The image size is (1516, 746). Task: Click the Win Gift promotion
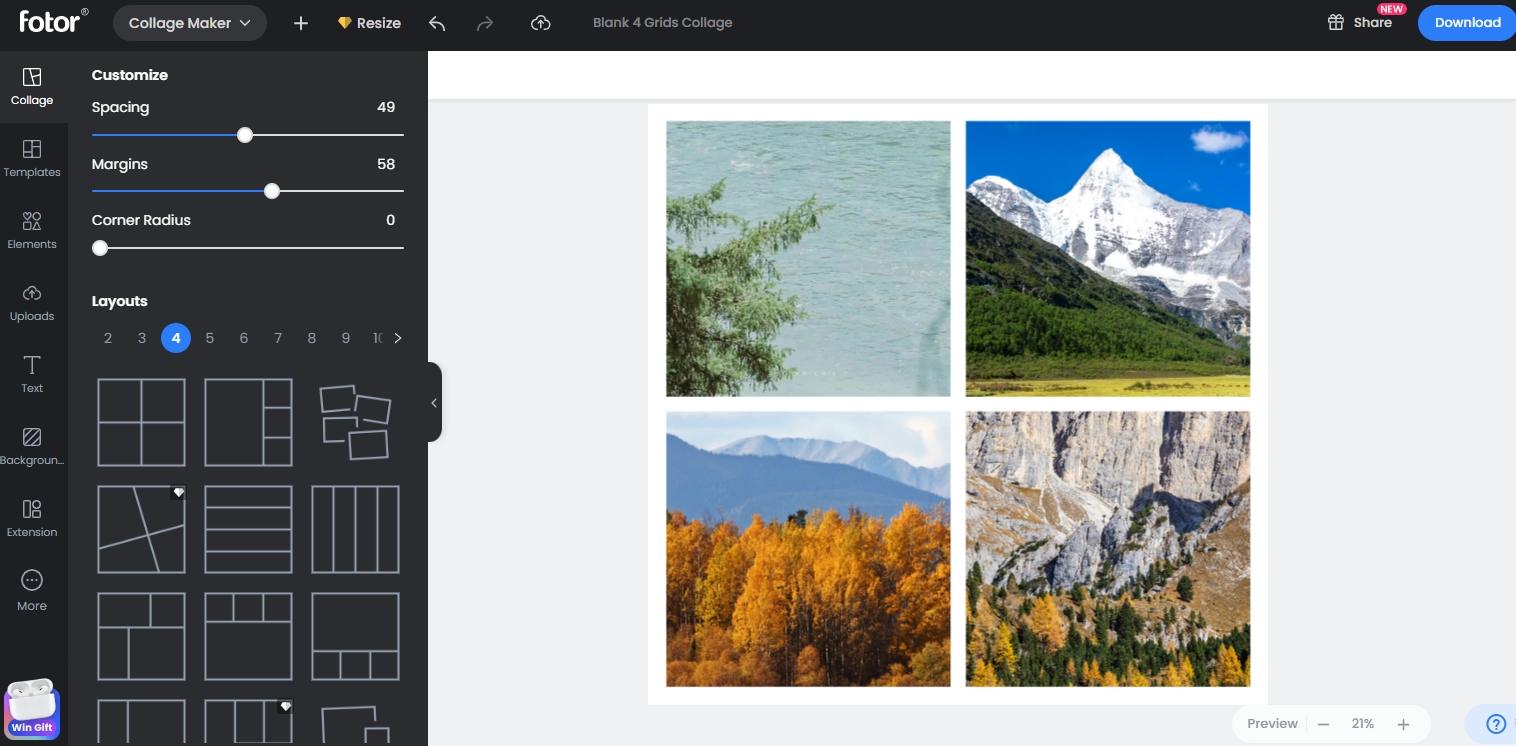click(31, 708)
